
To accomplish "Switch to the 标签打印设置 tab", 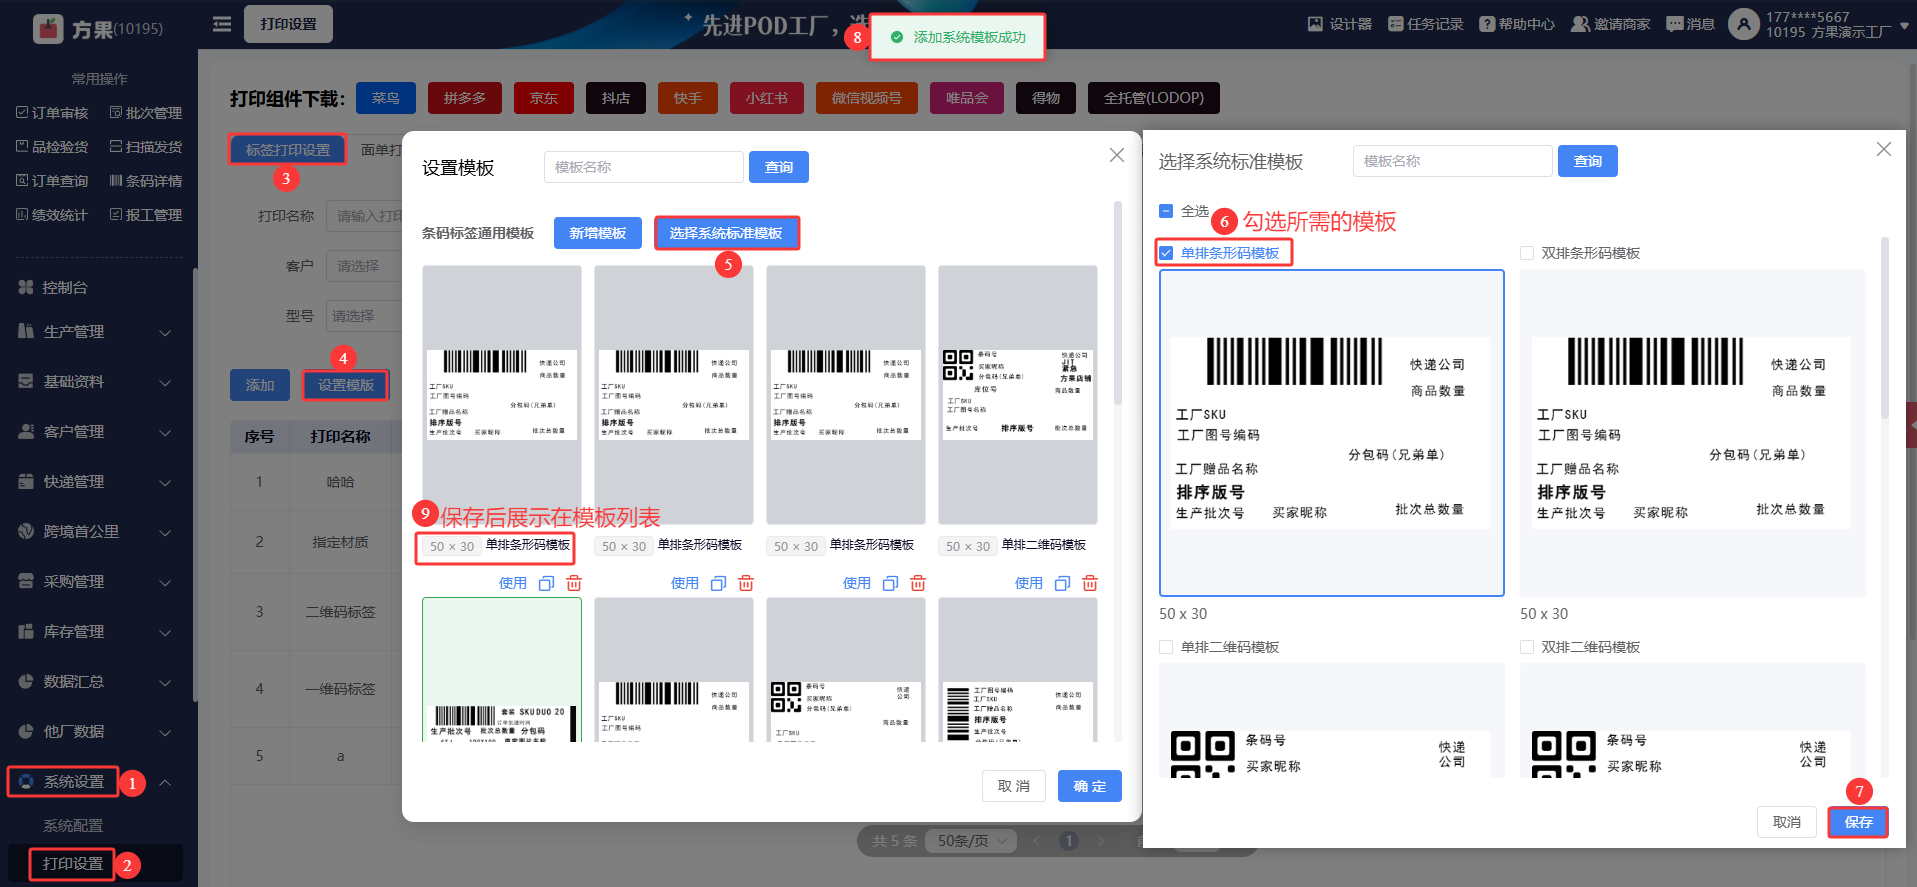I will click(x=288, y=150).
